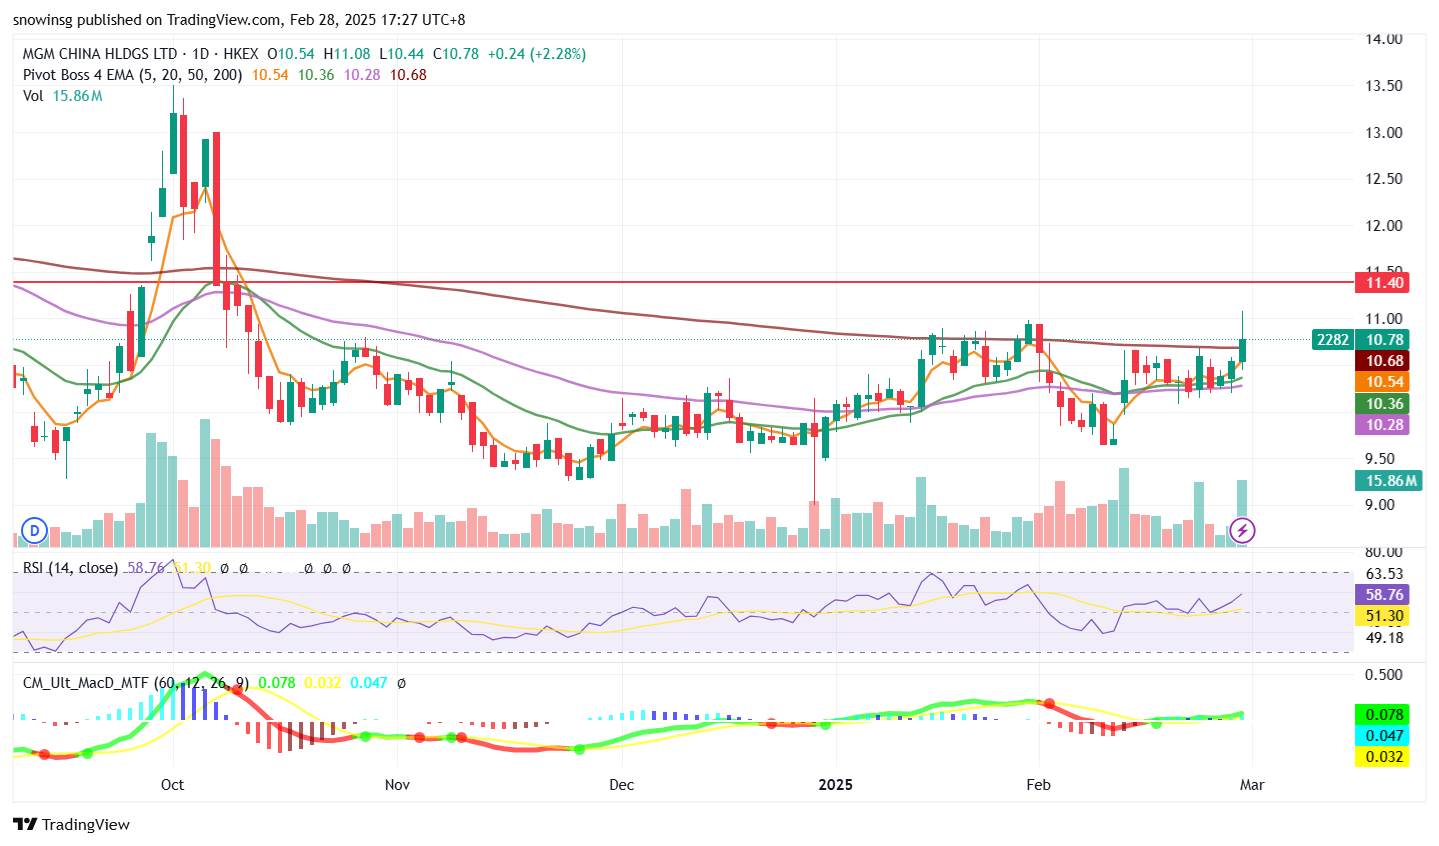Open the TradingView logo at bottom left

(71, 825)
